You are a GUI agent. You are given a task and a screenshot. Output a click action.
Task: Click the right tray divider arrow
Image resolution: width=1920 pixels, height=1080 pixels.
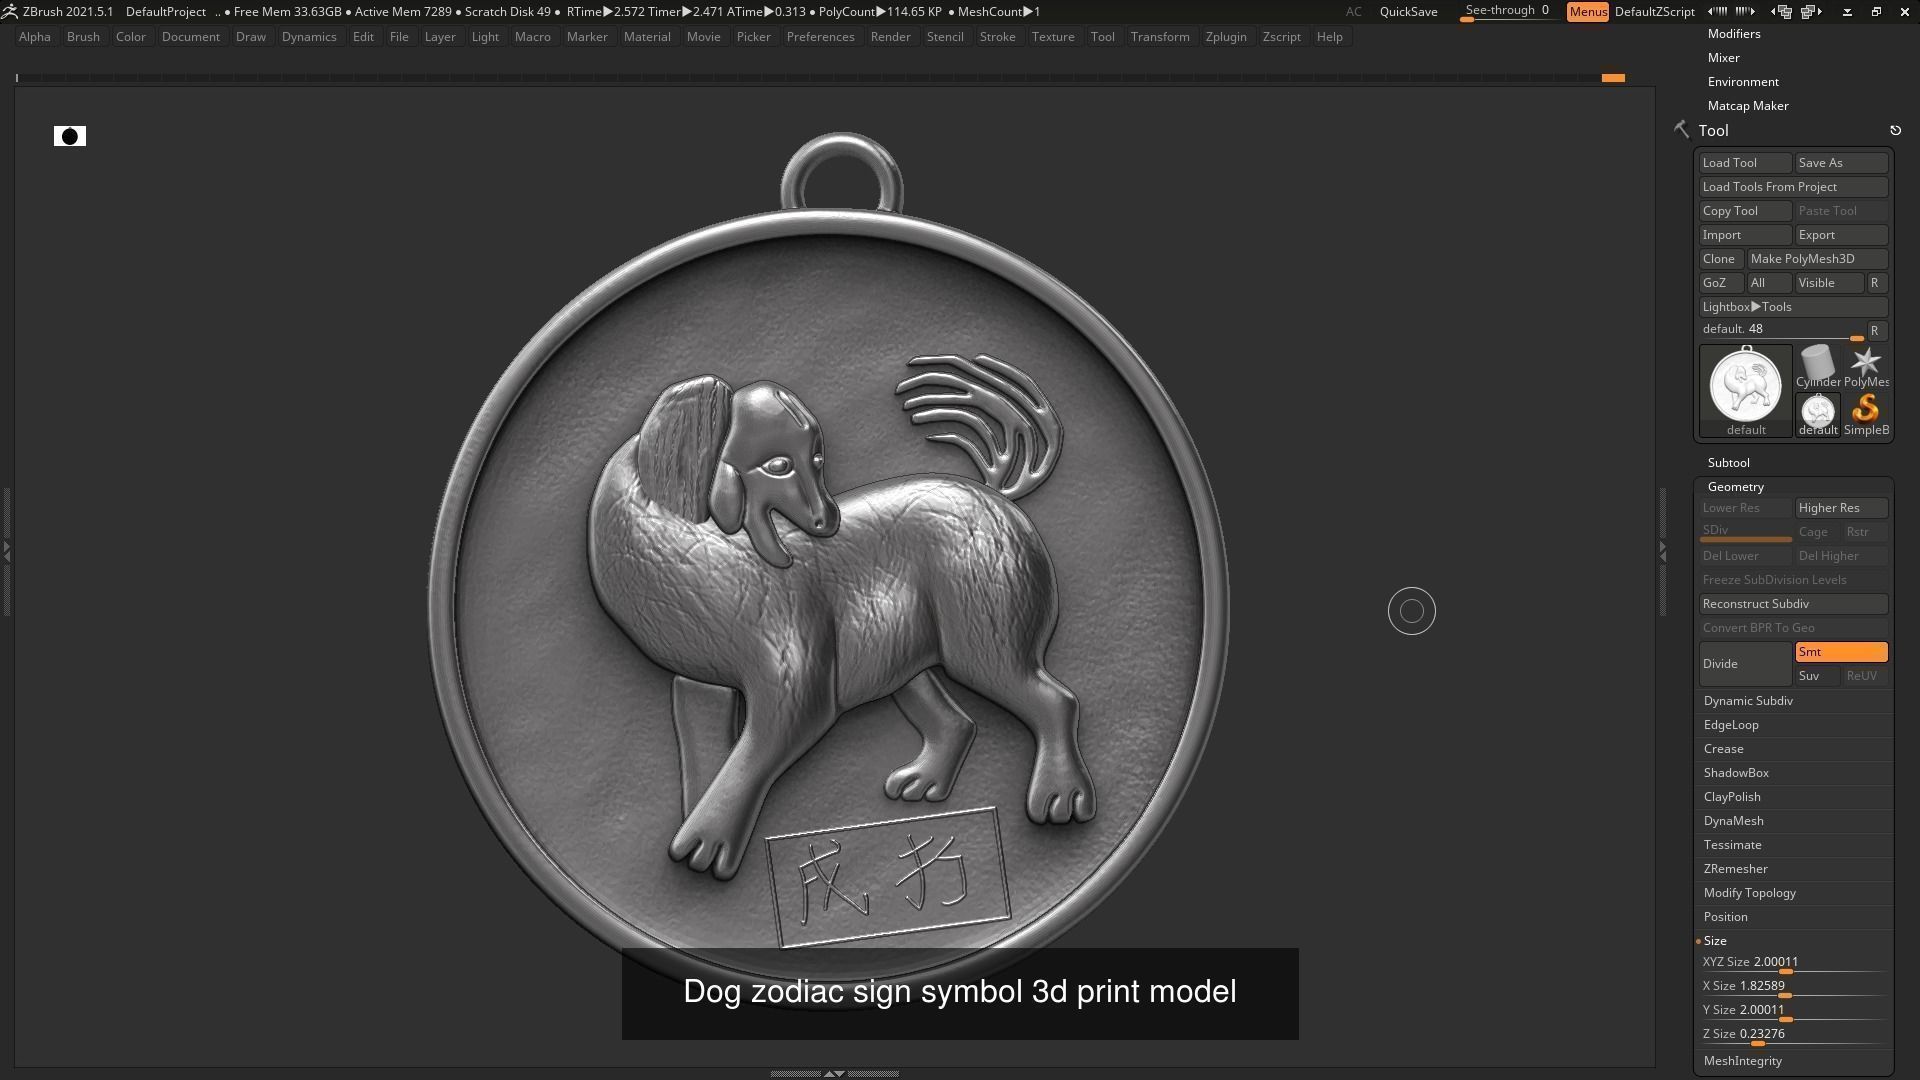tap(1662, 550)
